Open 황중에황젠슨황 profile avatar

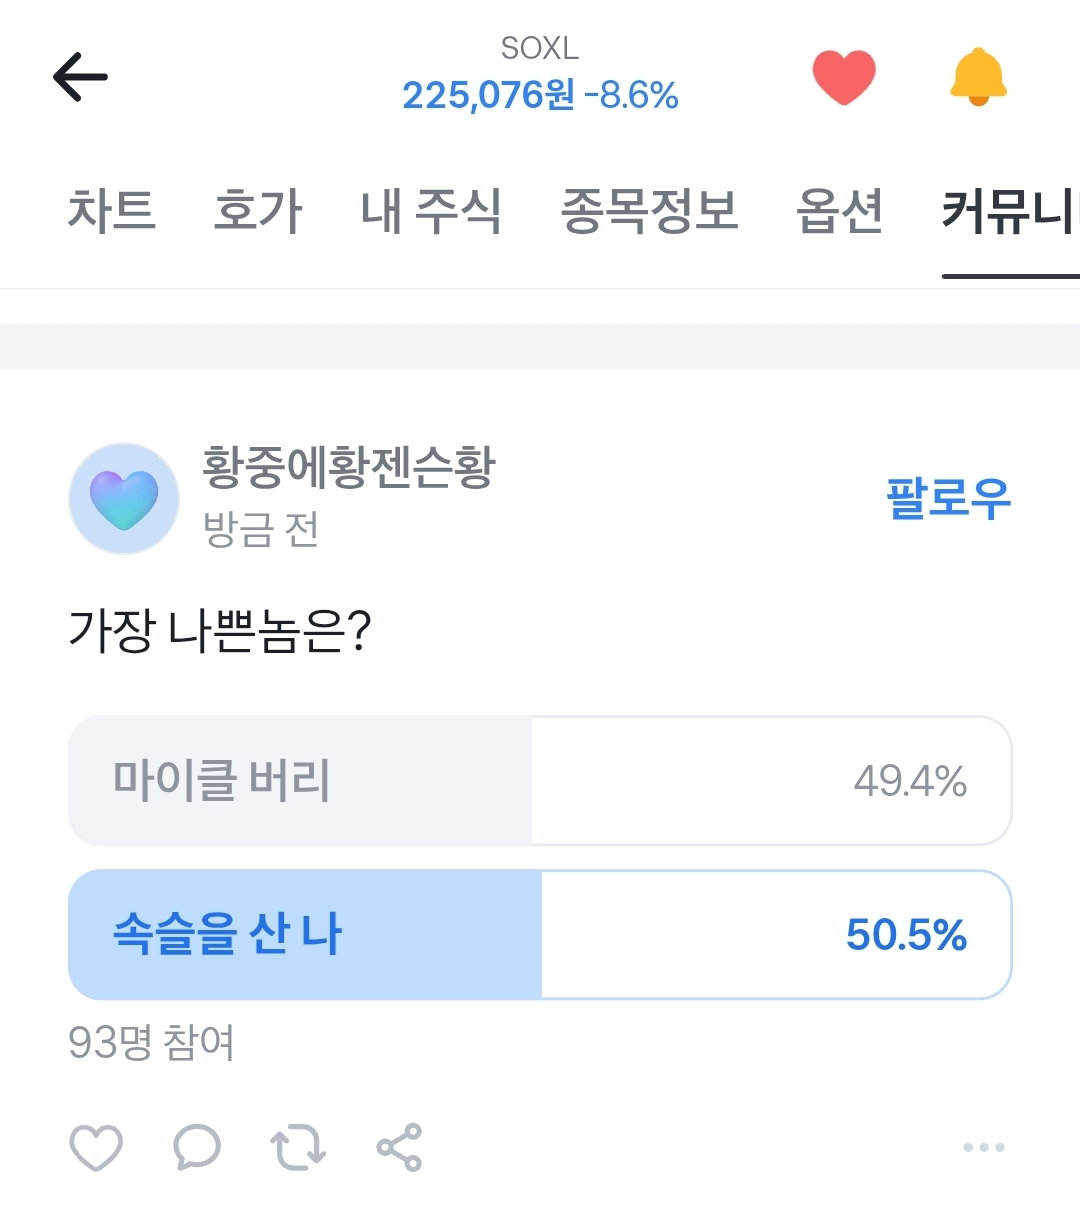pyautogui.click(x=124, y=499)
